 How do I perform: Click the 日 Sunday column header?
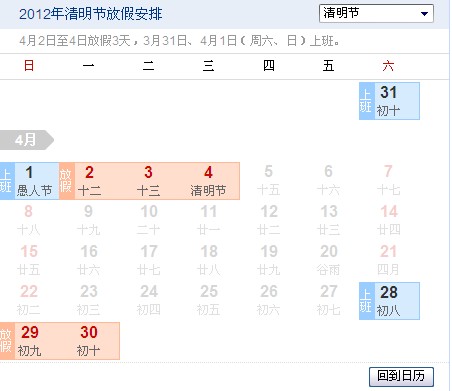(29, 66)
